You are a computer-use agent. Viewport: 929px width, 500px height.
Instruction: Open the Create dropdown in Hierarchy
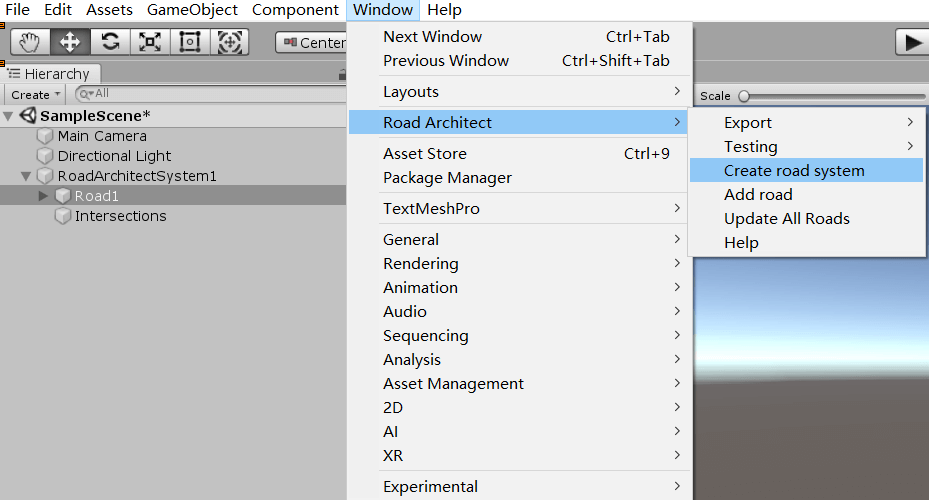[x=36, y=94]
